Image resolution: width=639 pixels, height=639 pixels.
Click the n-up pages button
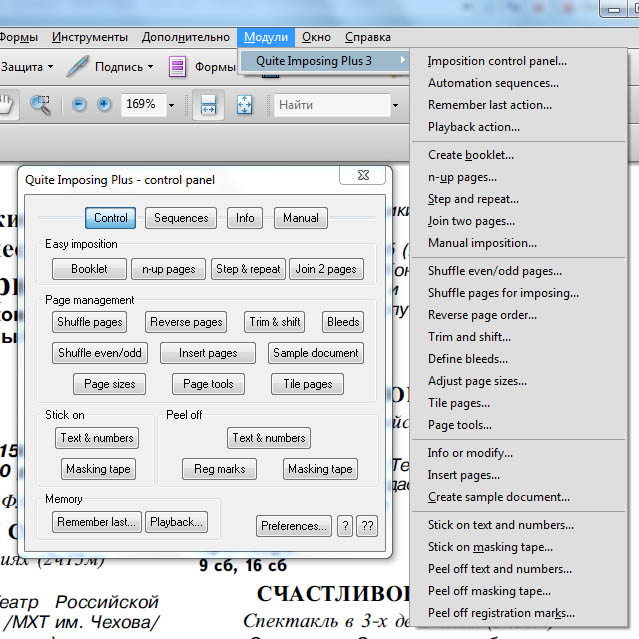[x=168, y=269]
